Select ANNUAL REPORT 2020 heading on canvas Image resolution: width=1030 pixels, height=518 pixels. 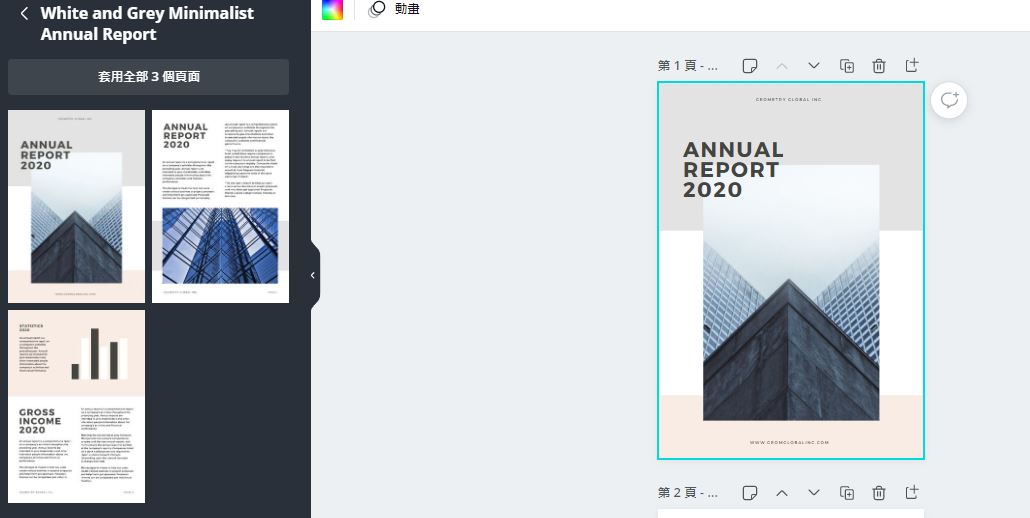pyautogui.click(x=733, y=169)
